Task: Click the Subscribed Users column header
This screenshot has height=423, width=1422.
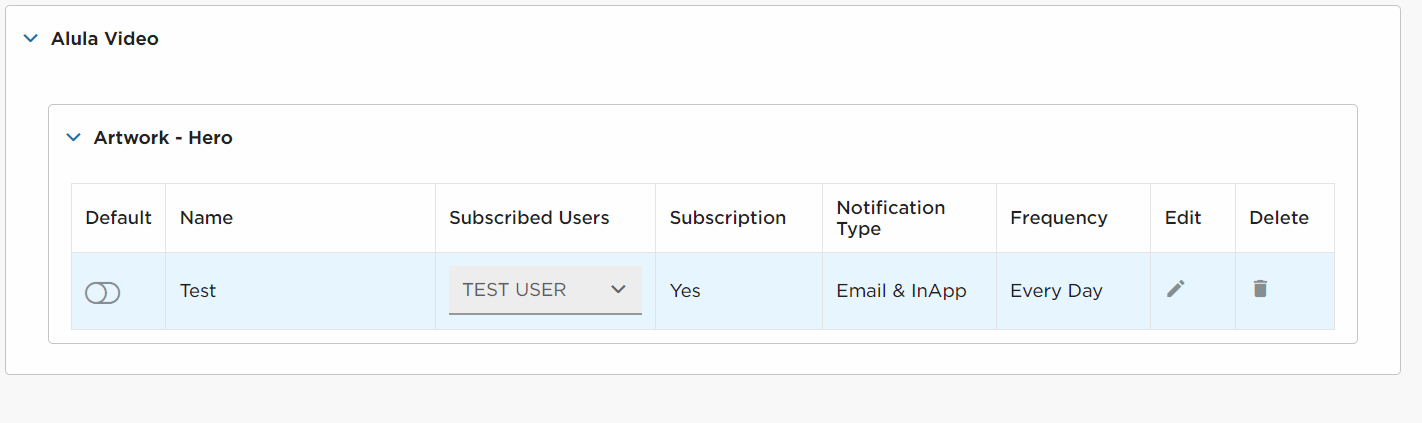Action: (x=529, y=218)
